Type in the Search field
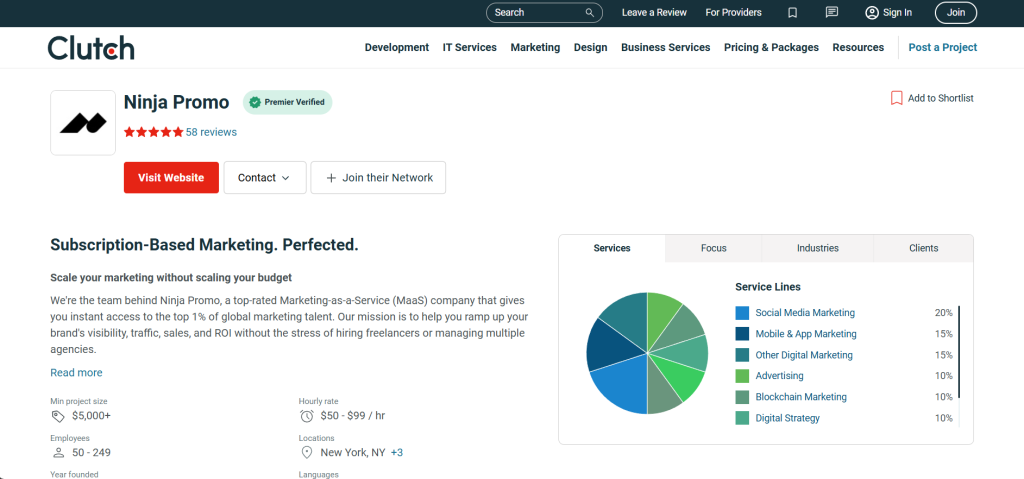 pos(544,12)
